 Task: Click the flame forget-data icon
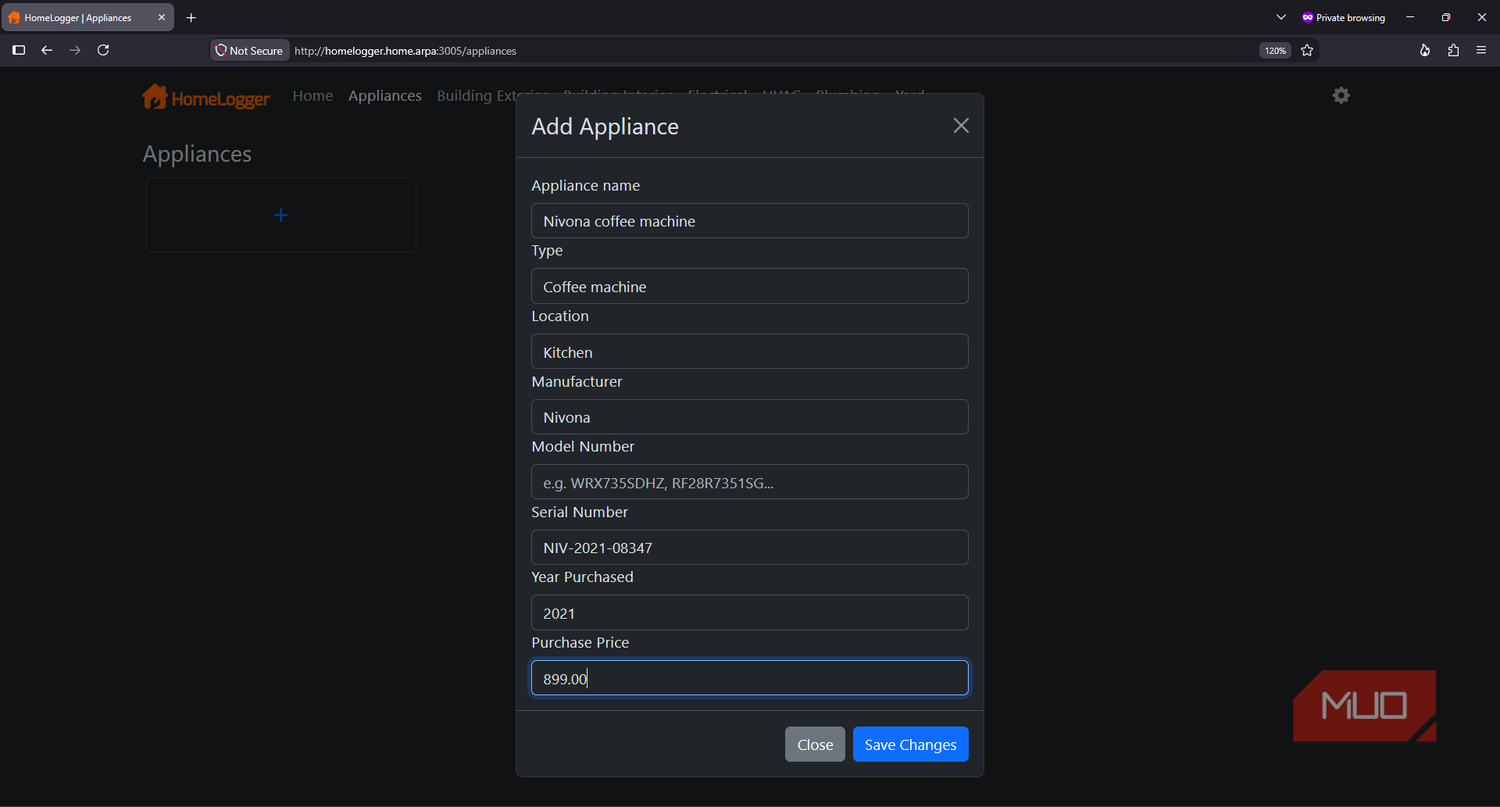tap(1425, 50)
